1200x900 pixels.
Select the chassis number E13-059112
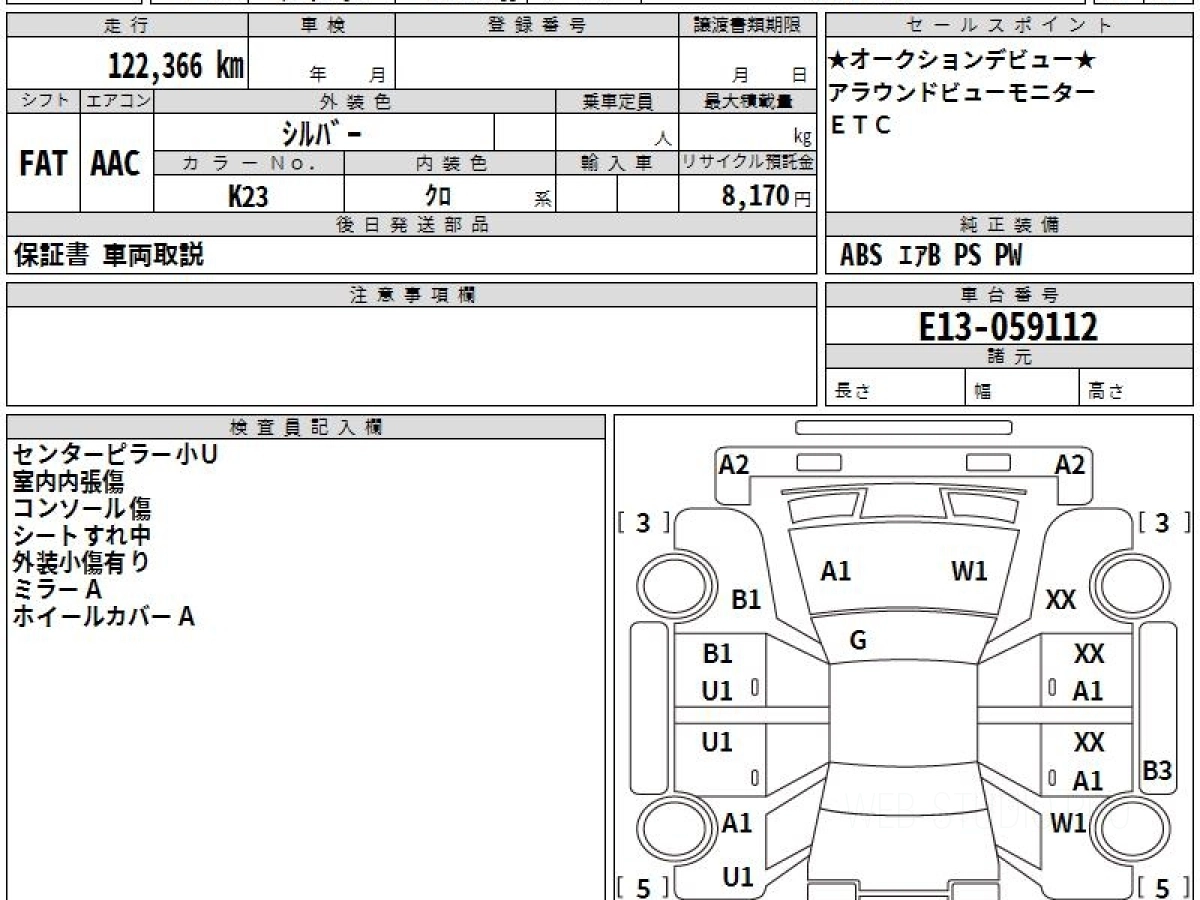coord(1009,326)
